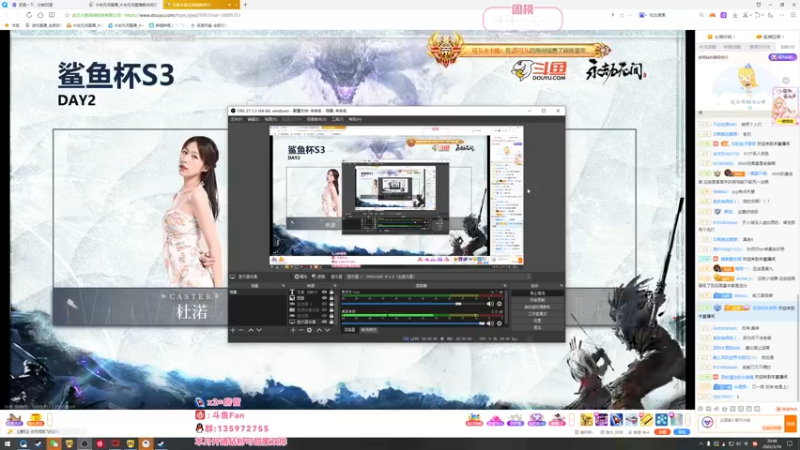Select the scene entry in OBS scenes list
This screenshot has height=450, width=800.
click(x=258, y=292)
